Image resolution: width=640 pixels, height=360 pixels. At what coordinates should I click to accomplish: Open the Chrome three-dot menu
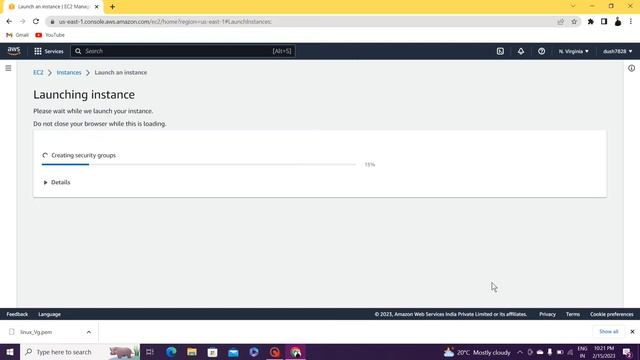pyautogui.click(x=631, y=22)
